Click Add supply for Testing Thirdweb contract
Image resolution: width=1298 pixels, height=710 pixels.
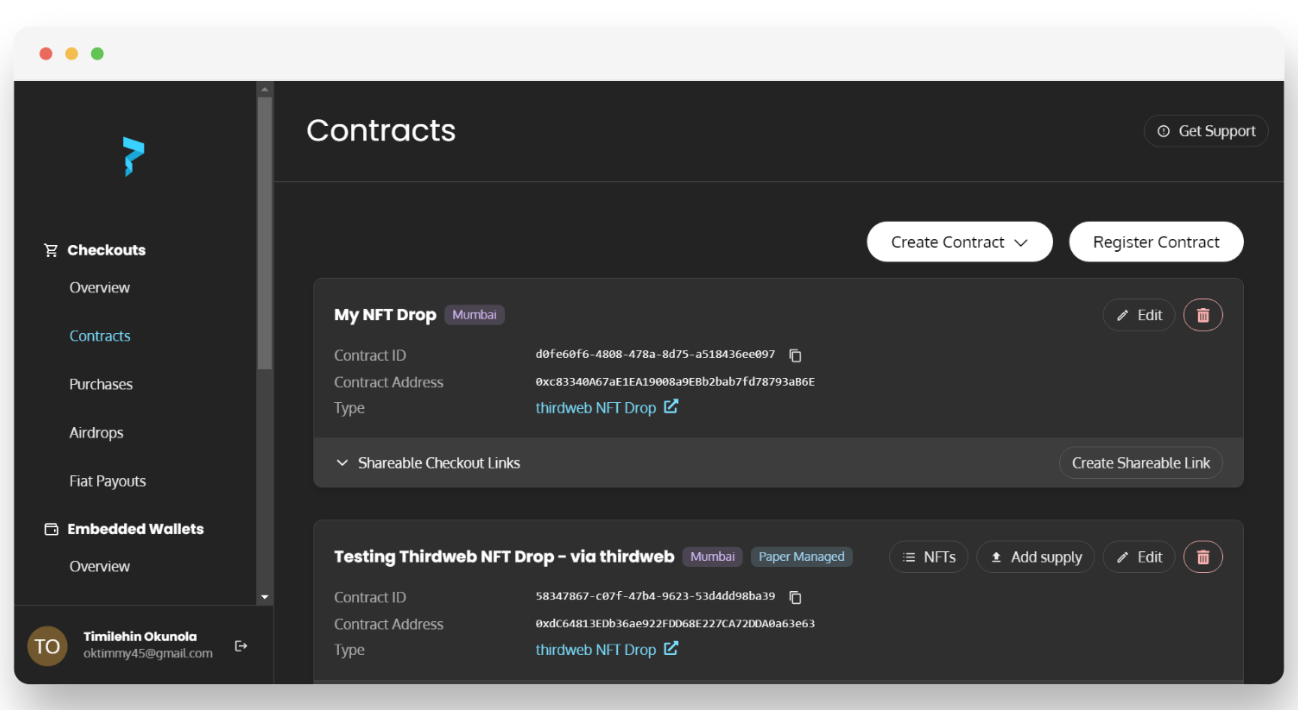[x=1035, y=557]
